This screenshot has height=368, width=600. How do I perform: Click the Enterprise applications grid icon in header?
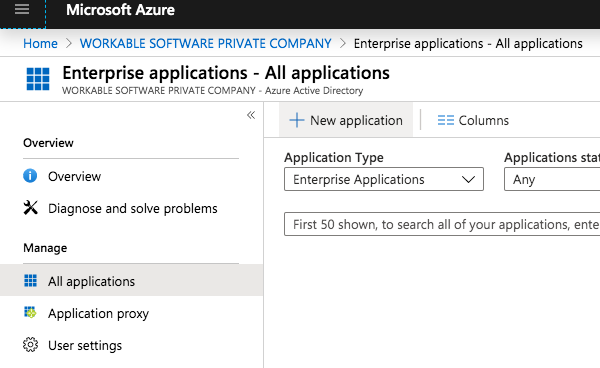[38, 79]
